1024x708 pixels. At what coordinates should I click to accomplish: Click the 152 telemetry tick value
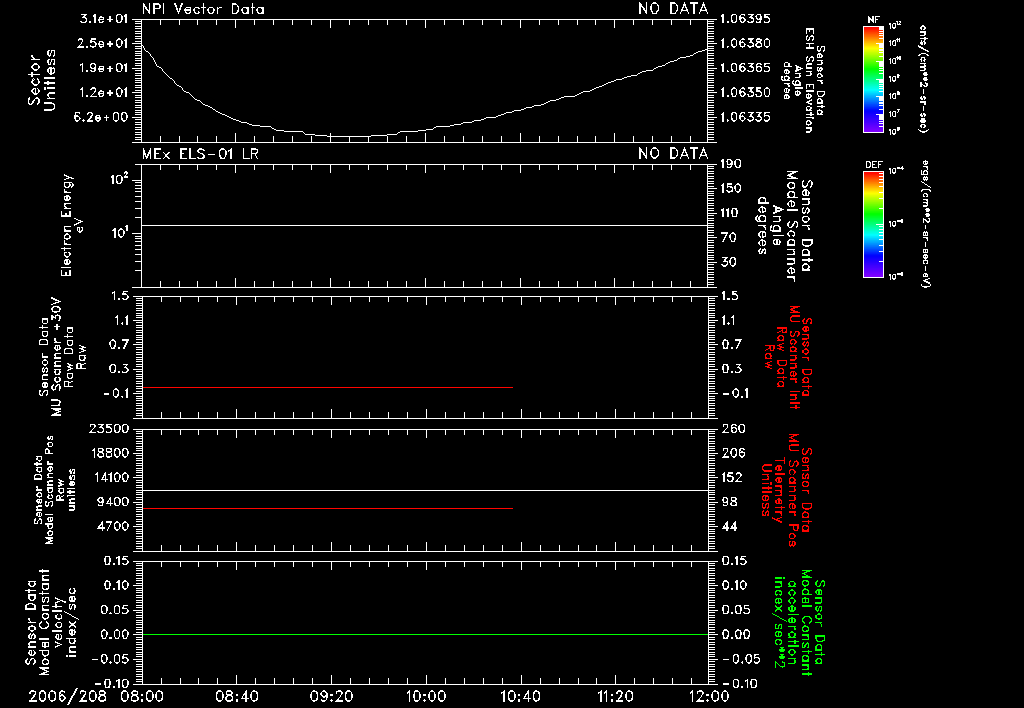(x=733, y=477)
